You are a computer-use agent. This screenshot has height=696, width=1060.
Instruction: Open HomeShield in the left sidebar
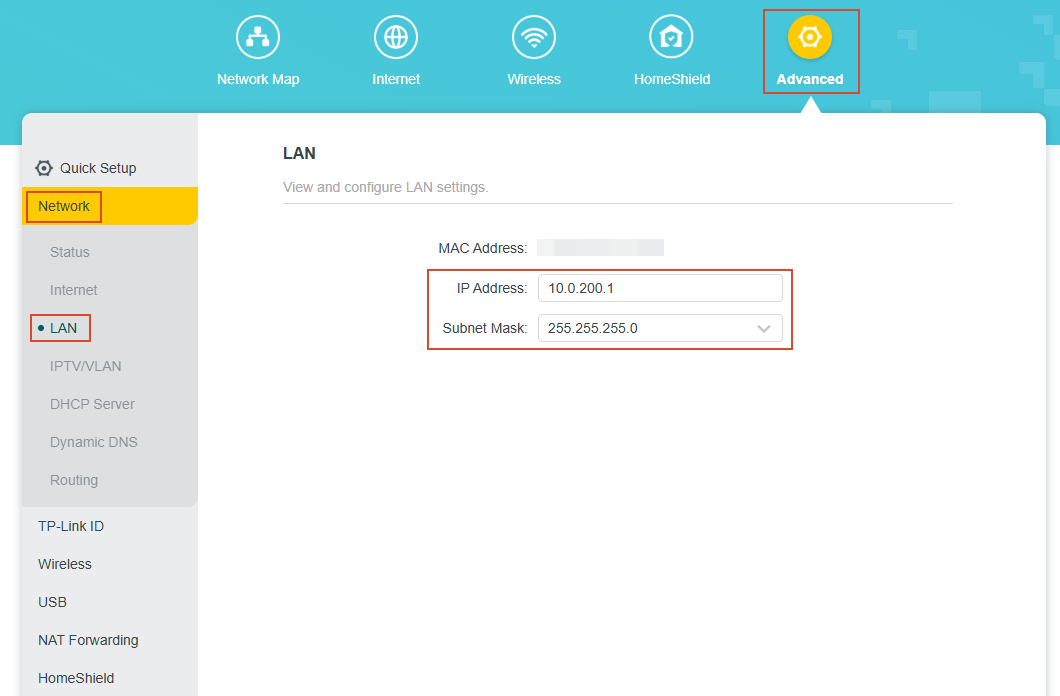pyautogui.click(x=76, y=678)
